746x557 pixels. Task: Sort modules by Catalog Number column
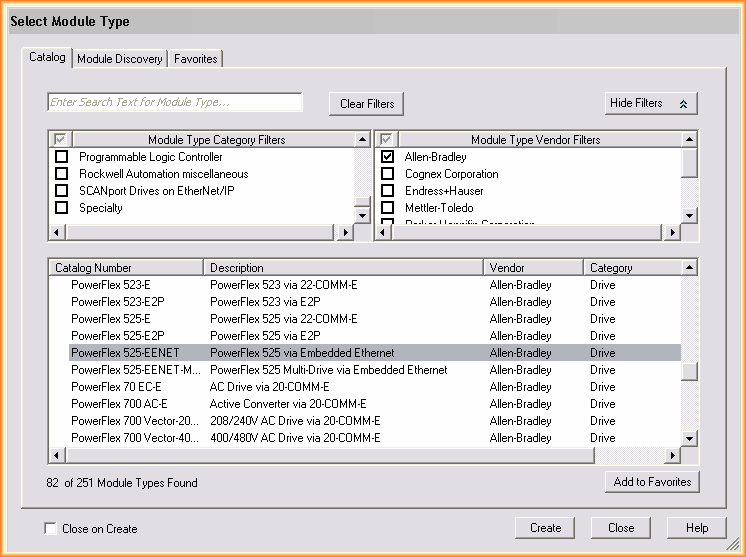[x=126, y=268]
